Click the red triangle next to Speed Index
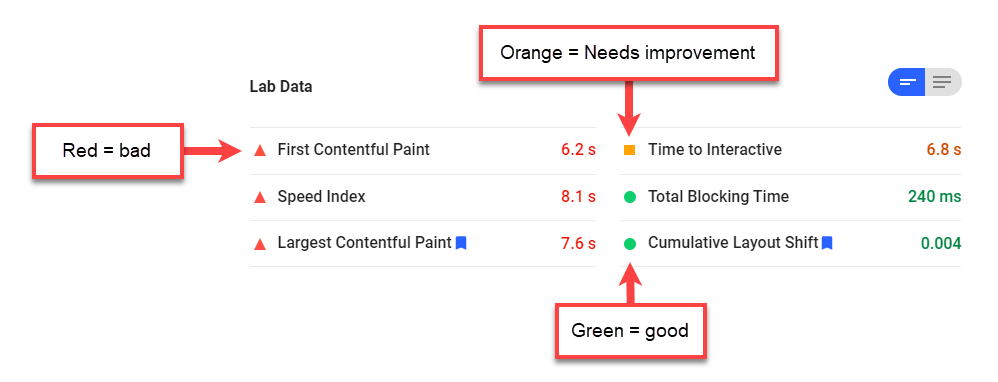The width and height of the screenshot is (998, 382). 259,197
